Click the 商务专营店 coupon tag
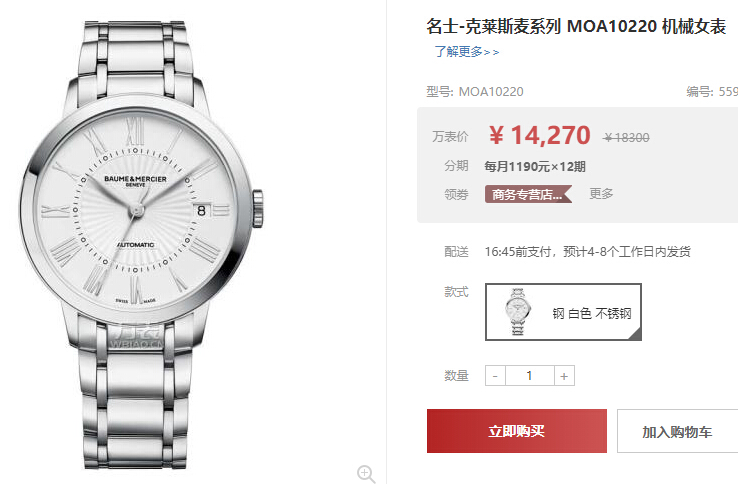The height and width of the screenshot is (484, 738). (528, 194)
